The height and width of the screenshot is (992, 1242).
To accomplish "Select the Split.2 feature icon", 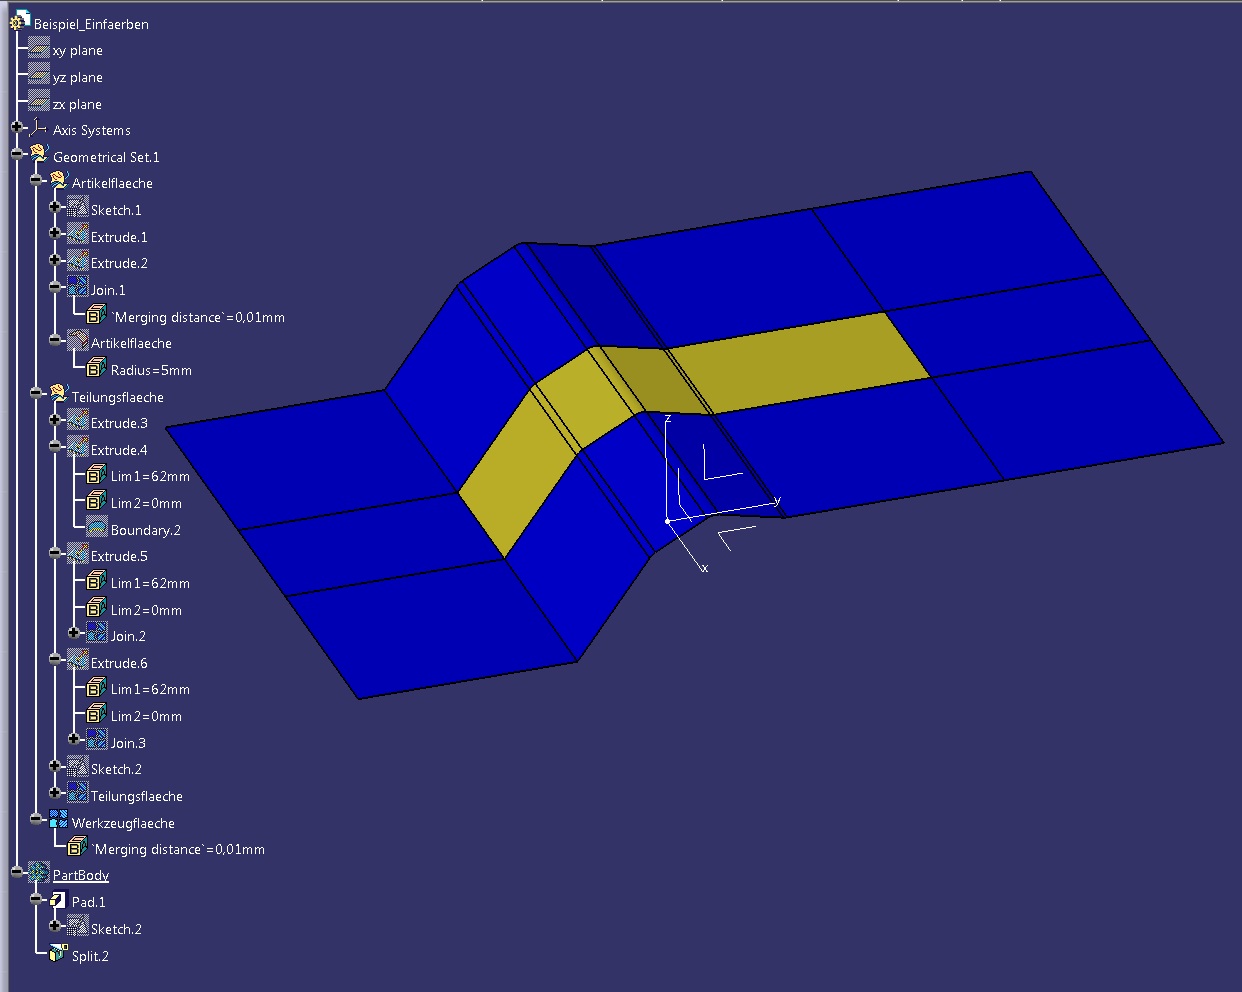I will pos(58,954).
